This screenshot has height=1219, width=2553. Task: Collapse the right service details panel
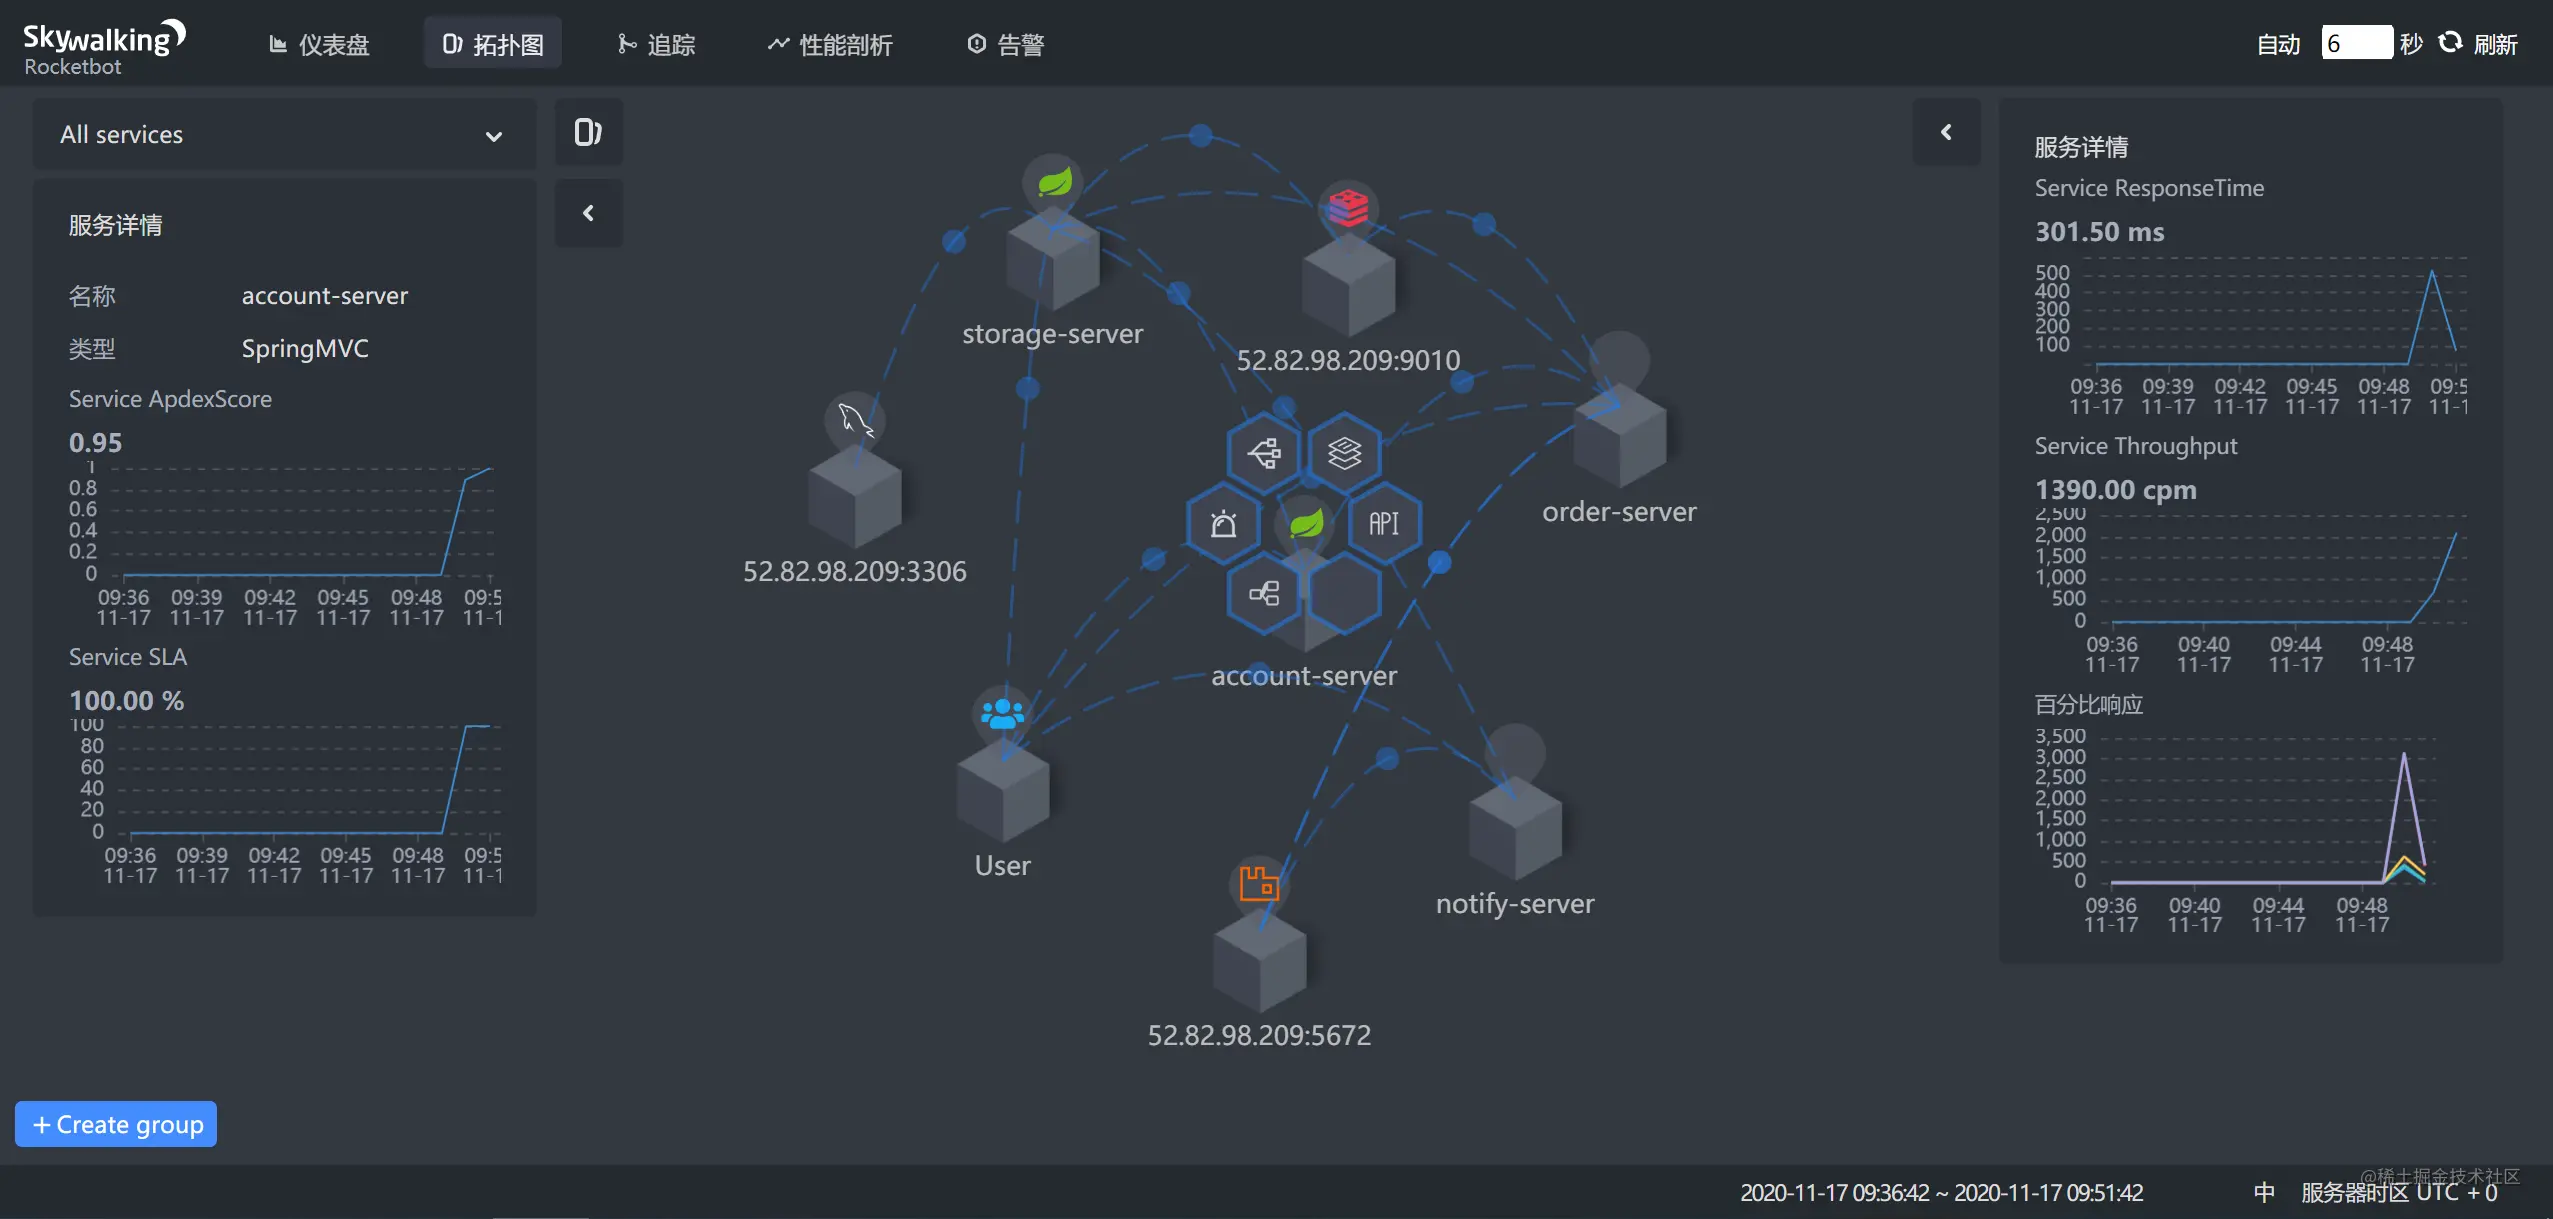(x=1945, y=132)
